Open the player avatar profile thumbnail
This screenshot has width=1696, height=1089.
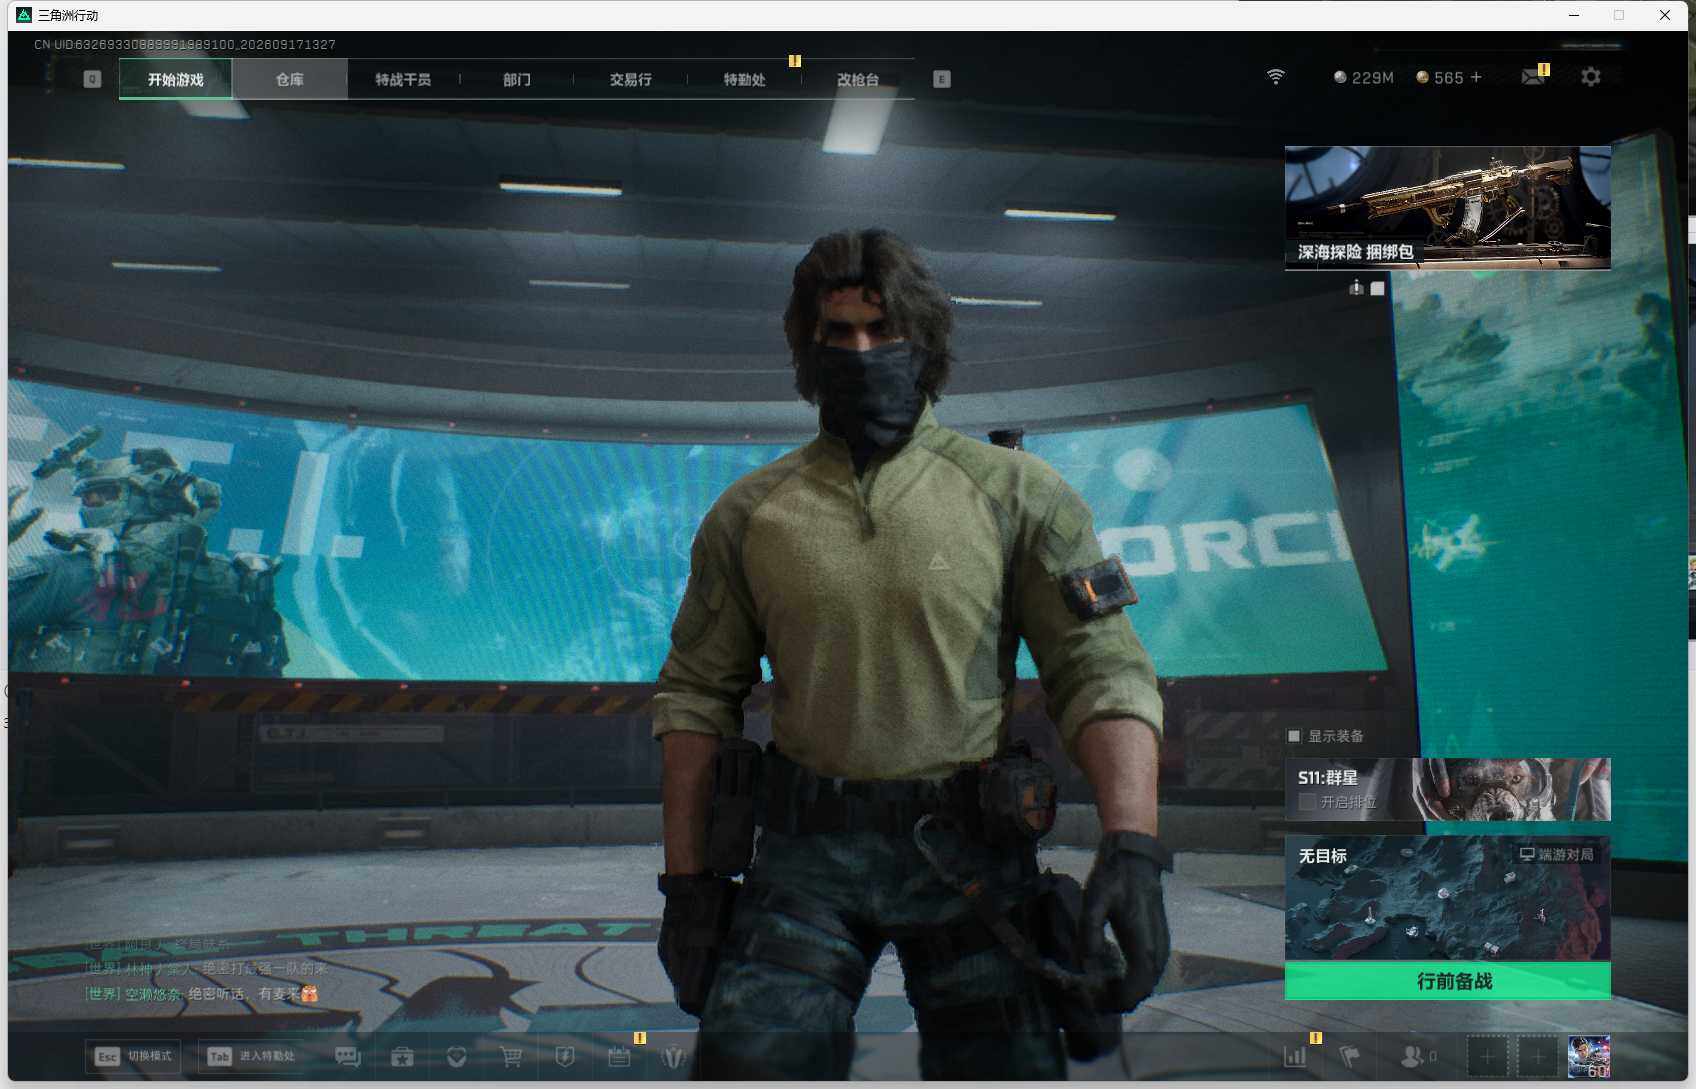tap(1589, 1056)
